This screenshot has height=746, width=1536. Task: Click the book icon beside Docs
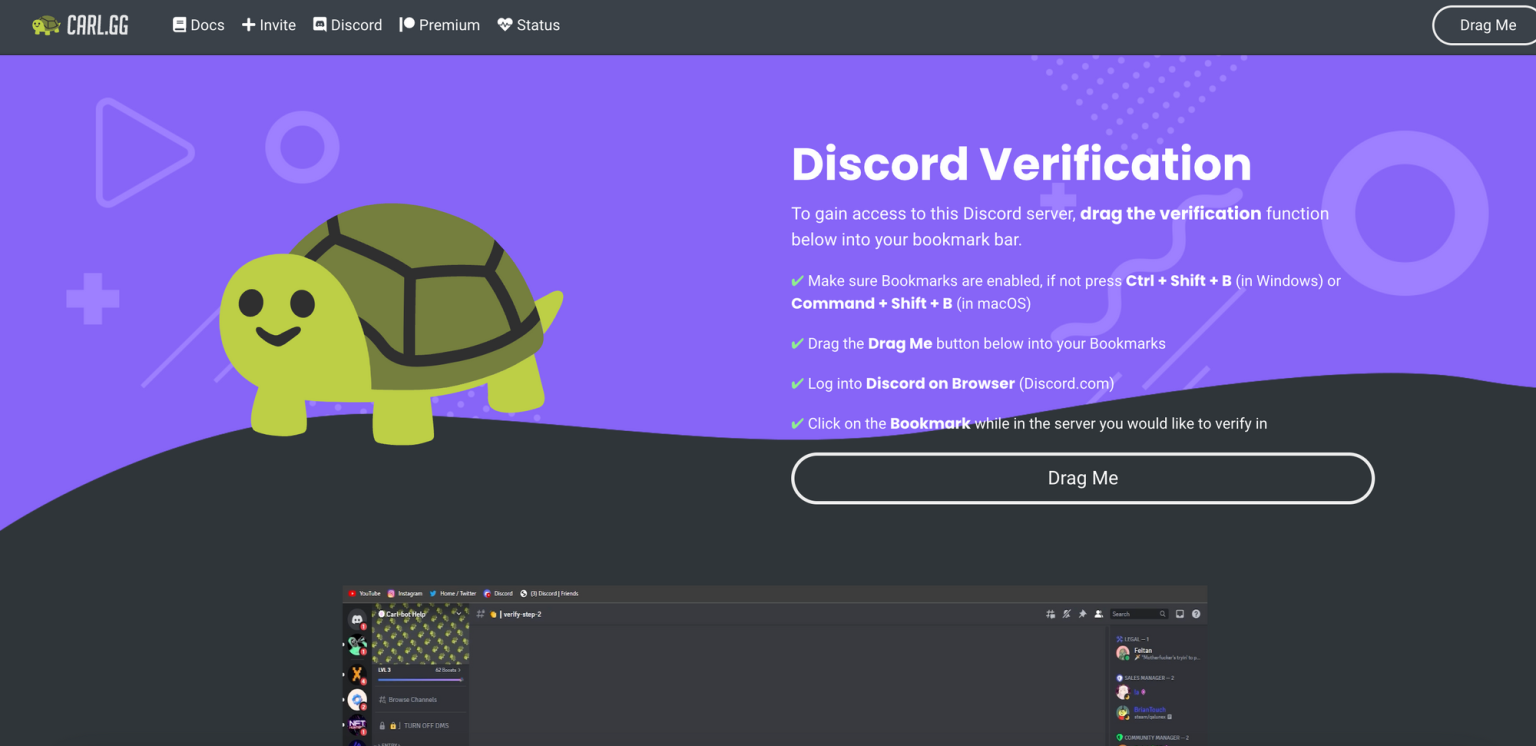[x=180, y=25]
